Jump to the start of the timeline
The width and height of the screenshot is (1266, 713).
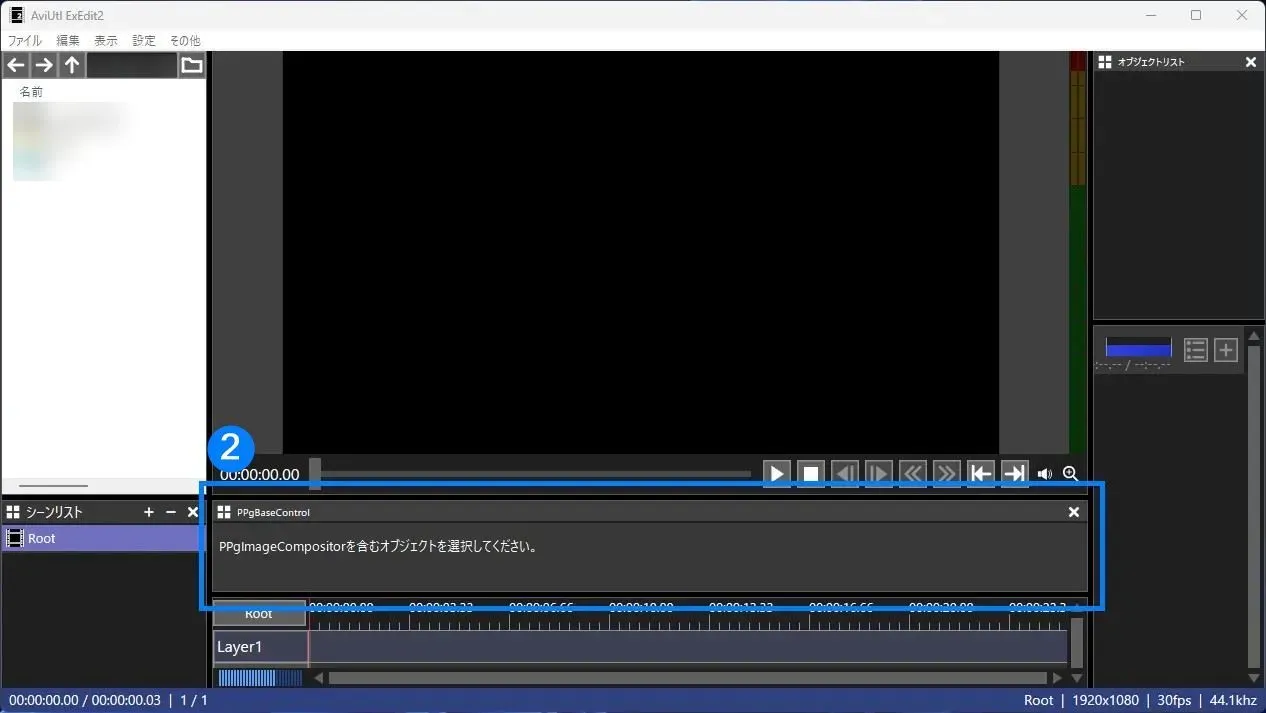point(981,474)
